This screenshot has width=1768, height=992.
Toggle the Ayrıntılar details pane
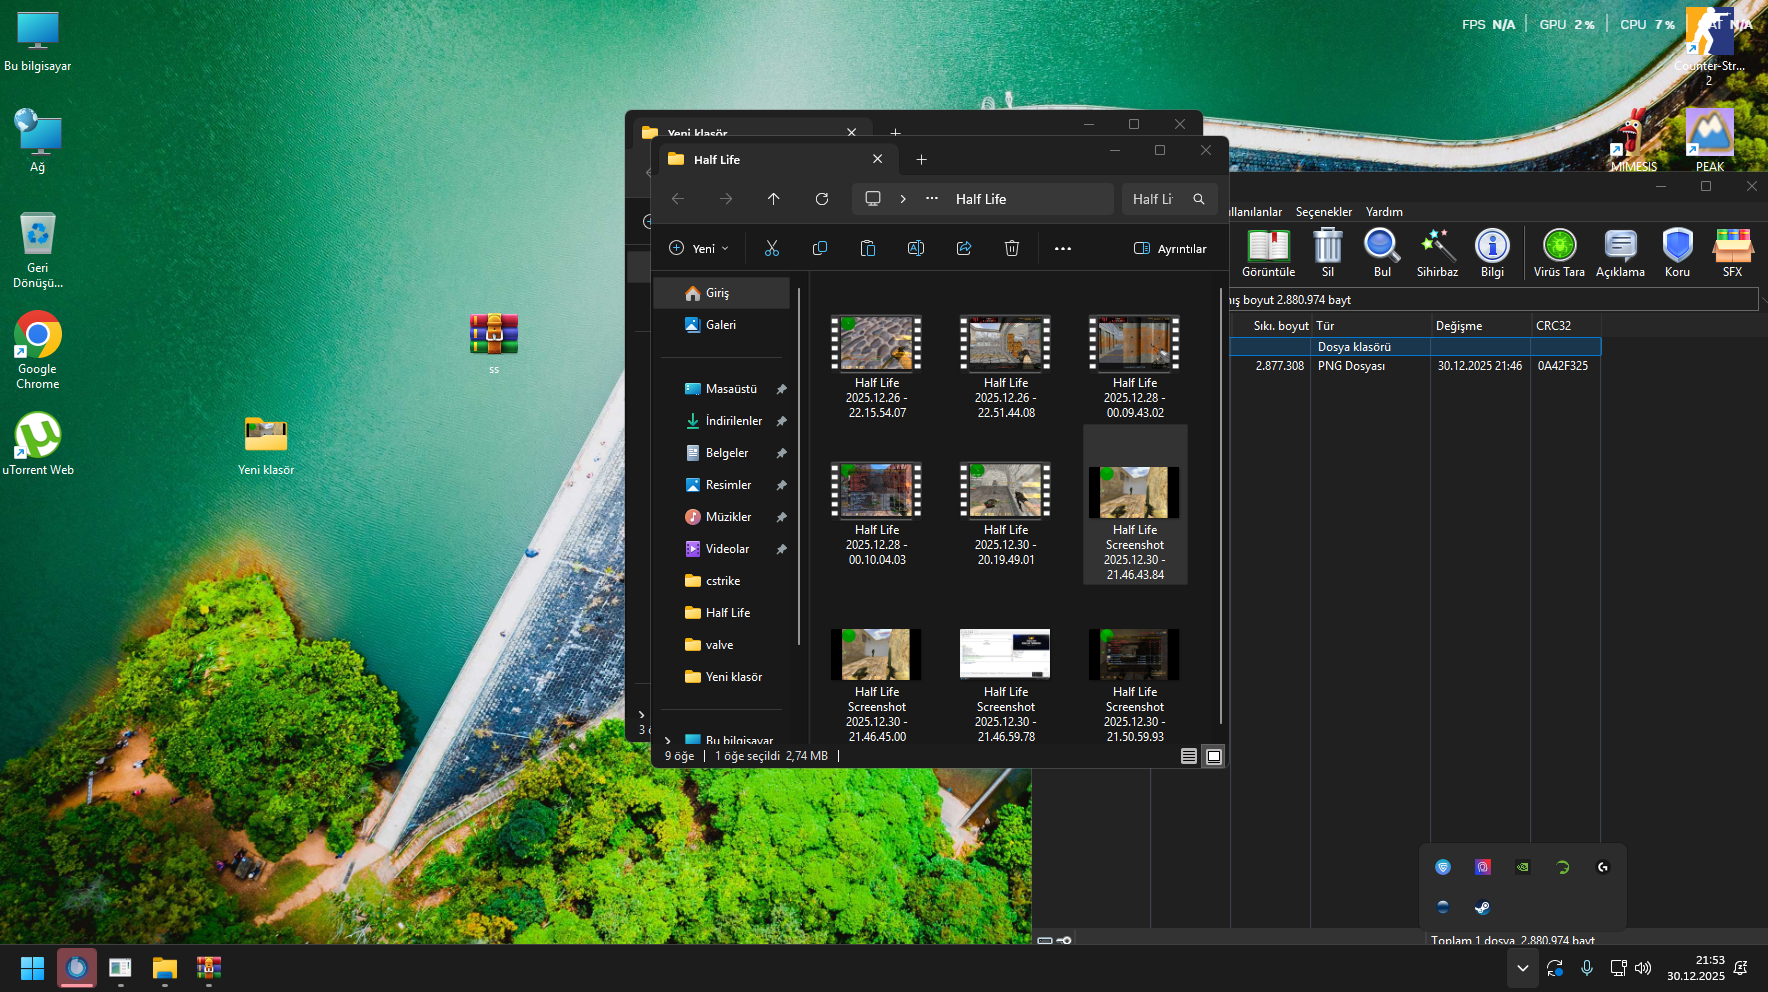(1170, 249)
